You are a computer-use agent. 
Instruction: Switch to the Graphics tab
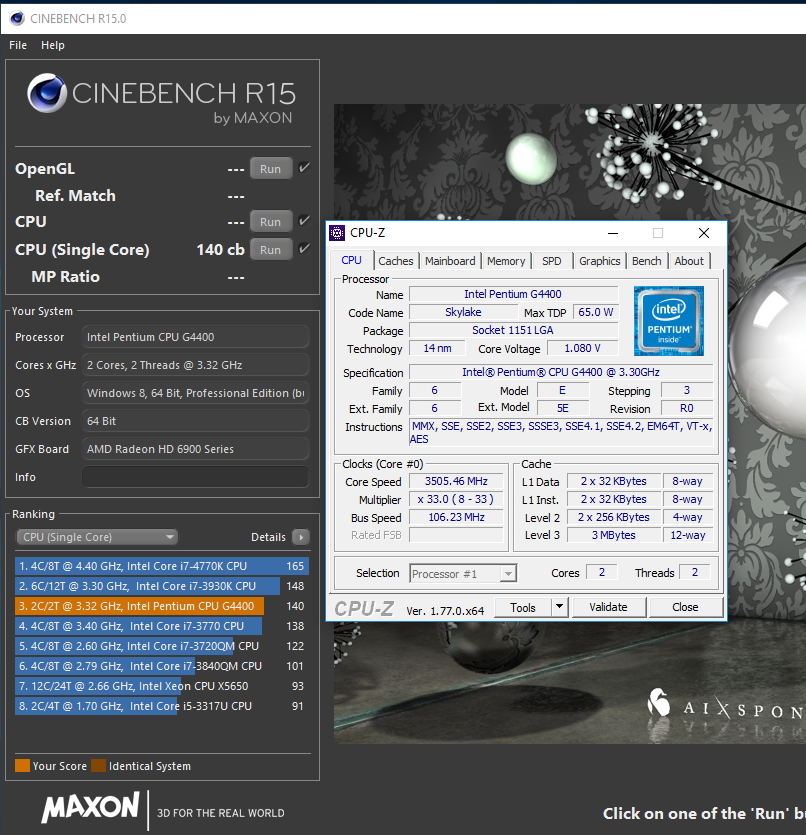click(599, 261)
